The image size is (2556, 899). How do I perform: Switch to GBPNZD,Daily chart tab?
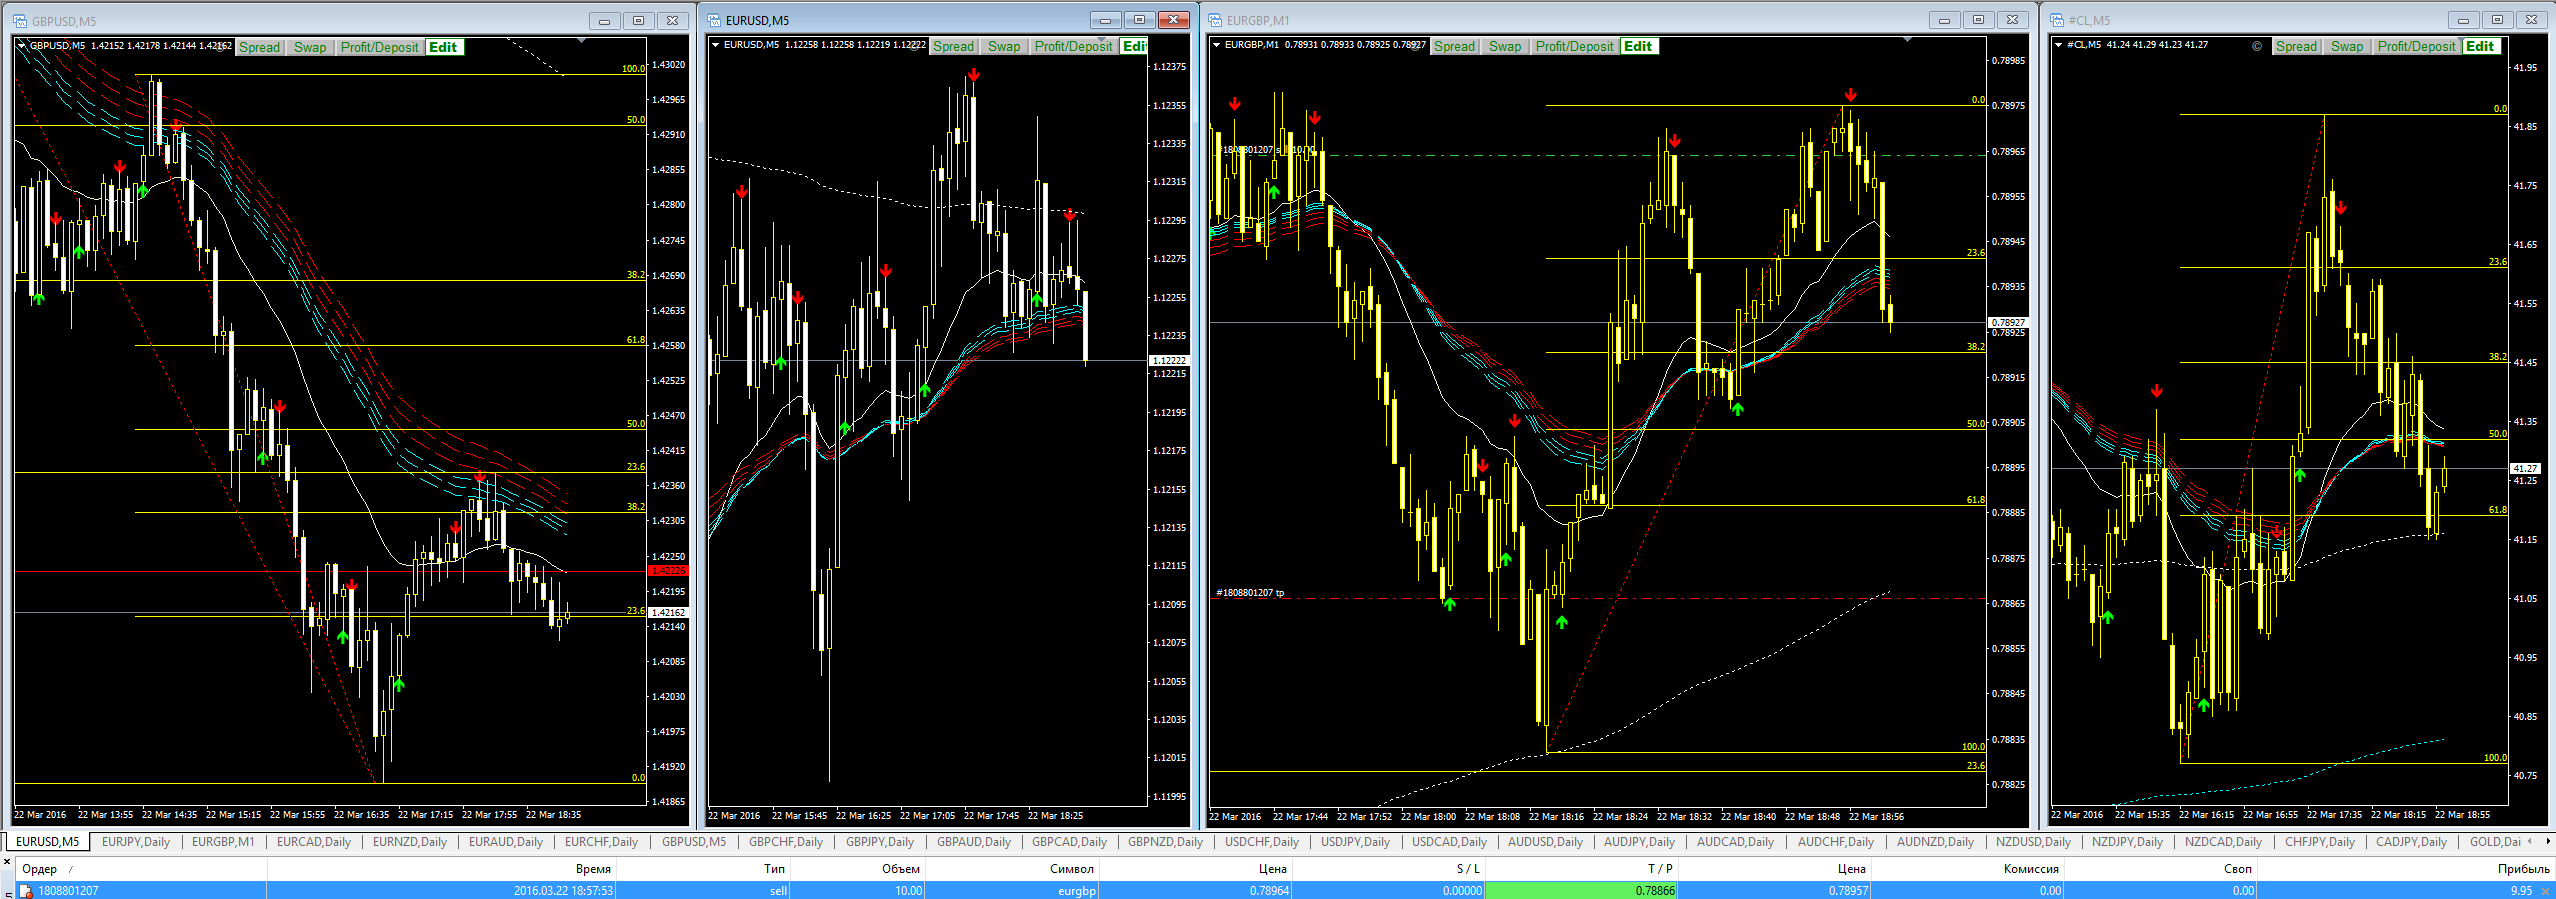[1166, 841]
